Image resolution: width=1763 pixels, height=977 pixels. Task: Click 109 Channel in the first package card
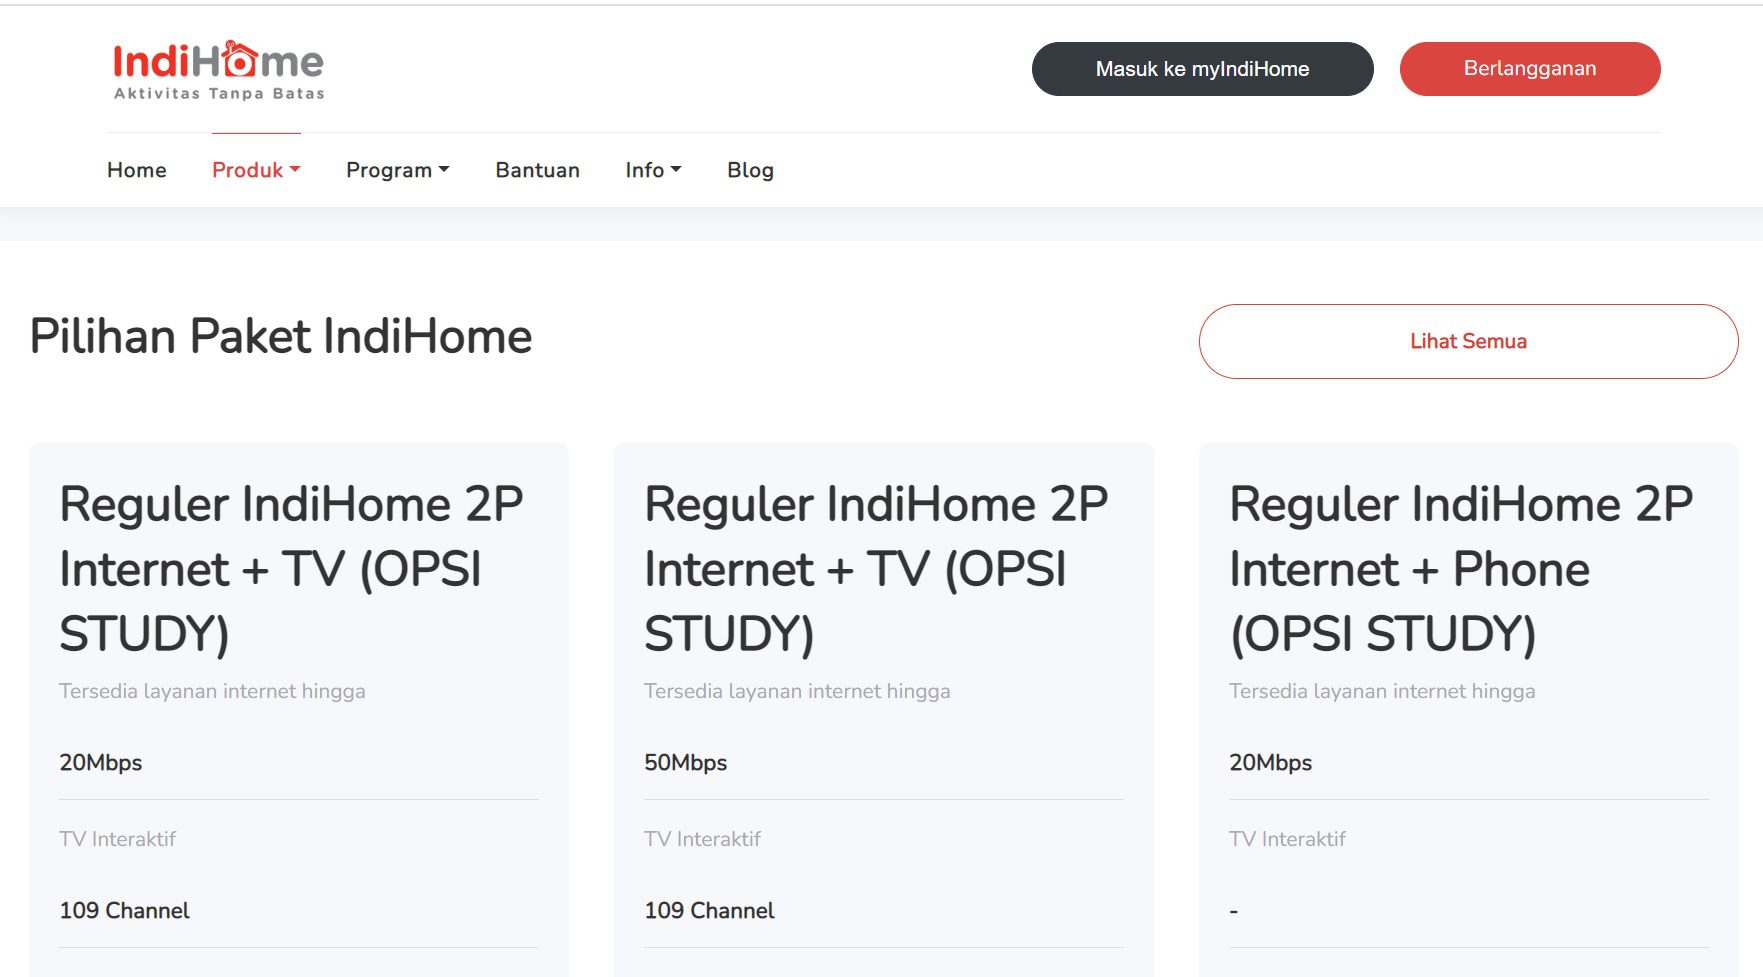tap(124, 910)
